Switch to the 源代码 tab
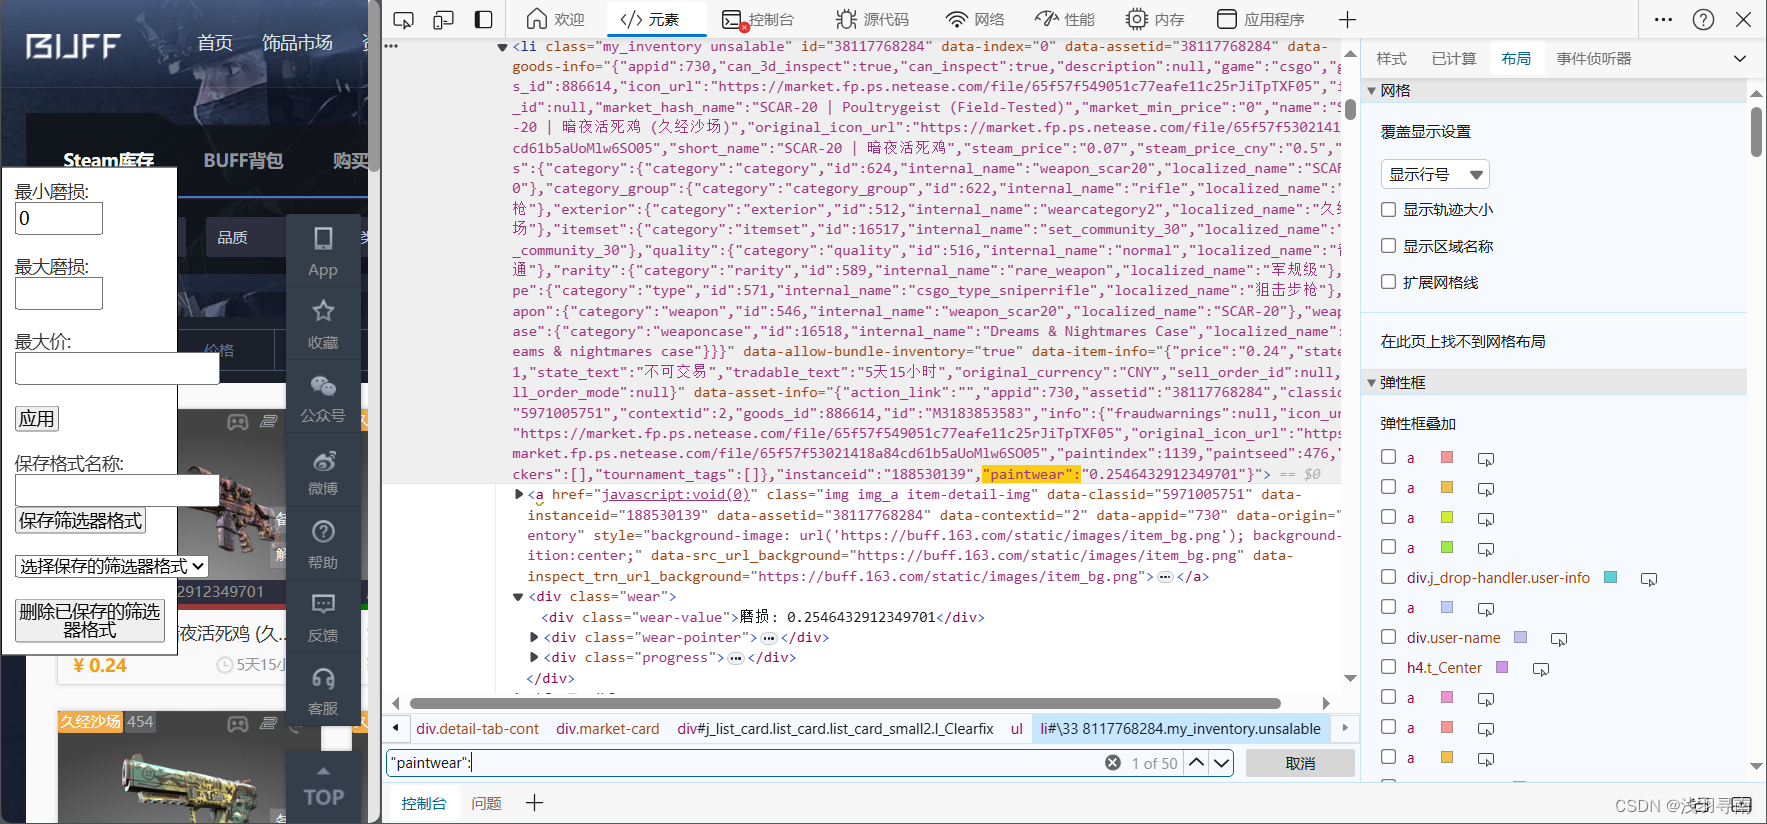 coord(873,20)
